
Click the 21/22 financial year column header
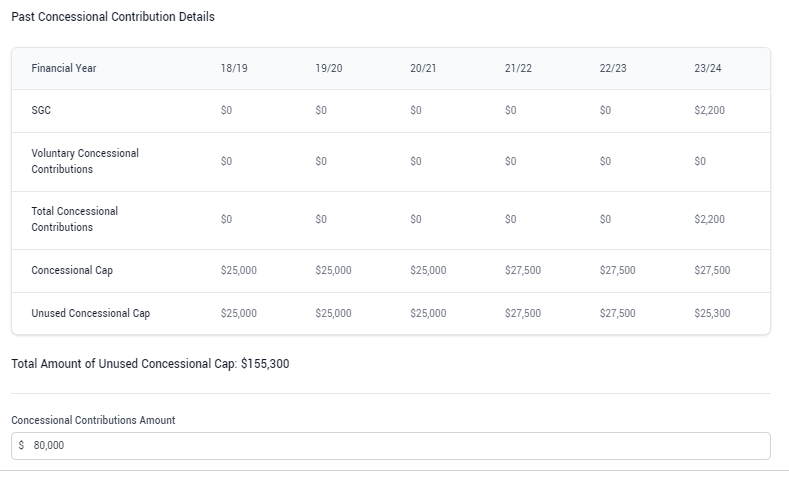pyautogui.click(x=518, y=68)
